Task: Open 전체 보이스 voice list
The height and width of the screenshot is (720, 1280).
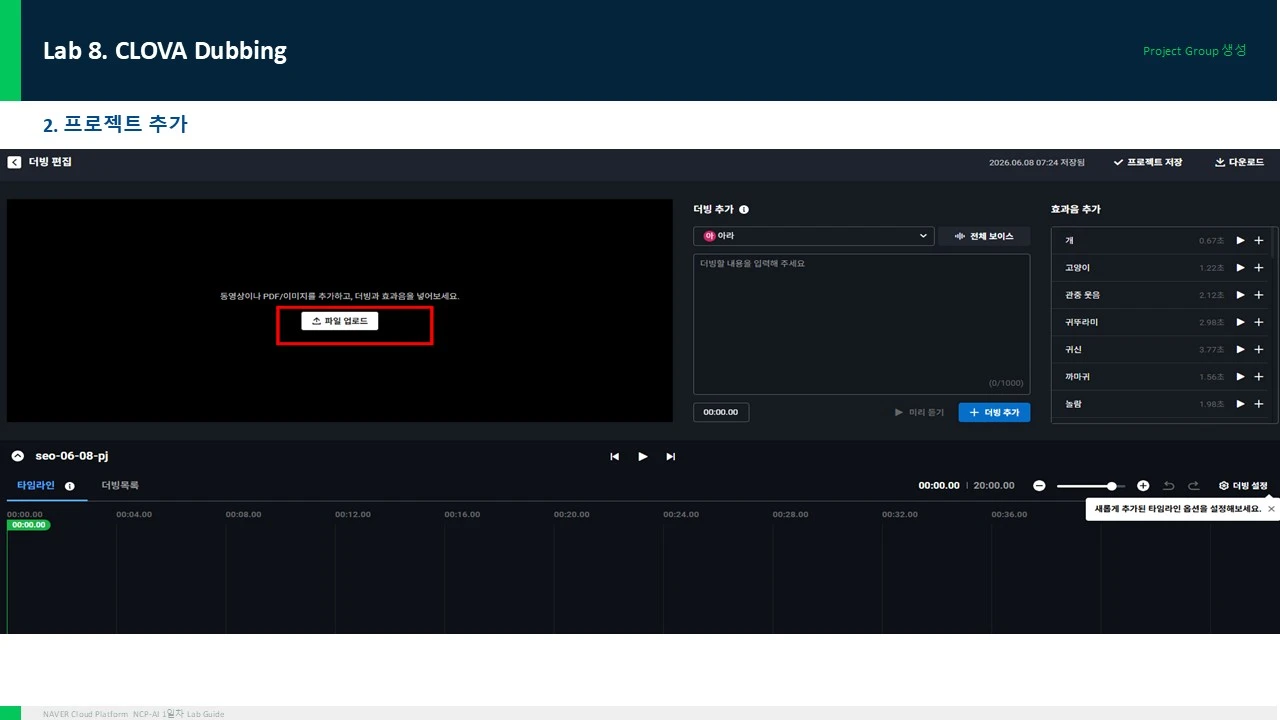Action: pos(984,236)
